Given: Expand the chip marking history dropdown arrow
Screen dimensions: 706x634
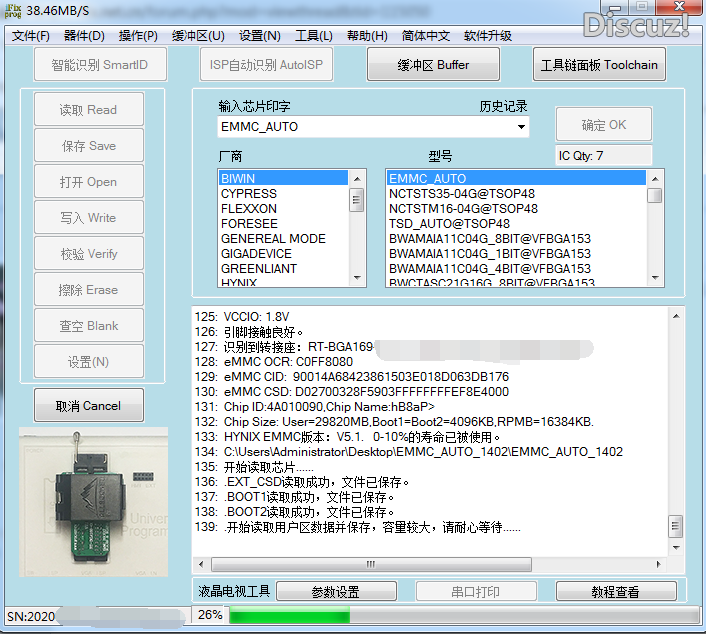Looking at the screenshot, I should pos(521,127).
